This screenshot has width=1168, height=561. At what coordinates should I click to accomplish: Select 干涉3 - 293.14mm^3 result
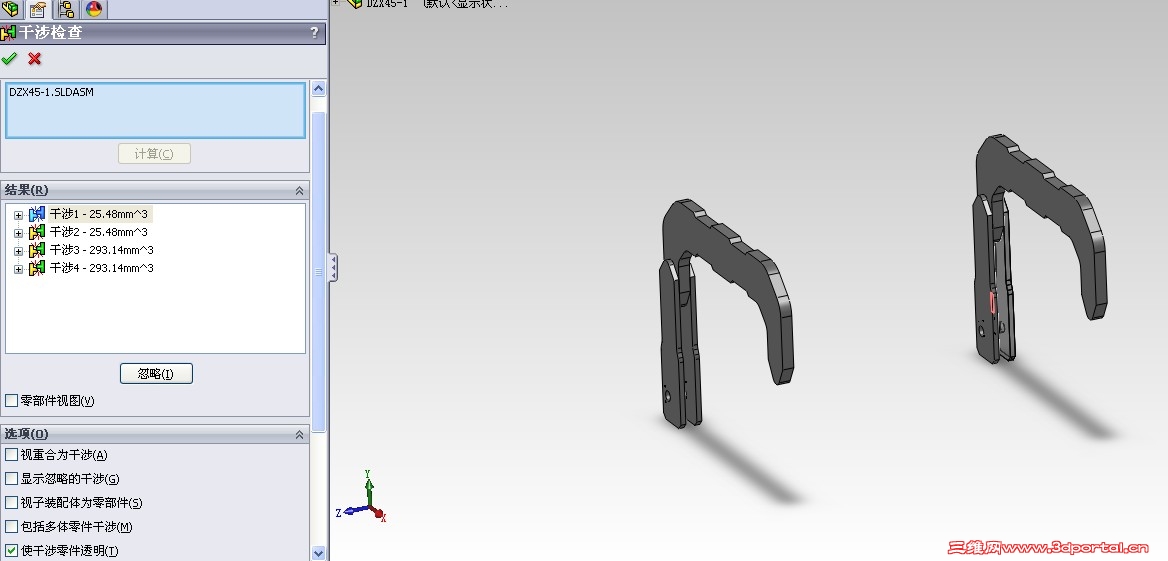[101, 250]
